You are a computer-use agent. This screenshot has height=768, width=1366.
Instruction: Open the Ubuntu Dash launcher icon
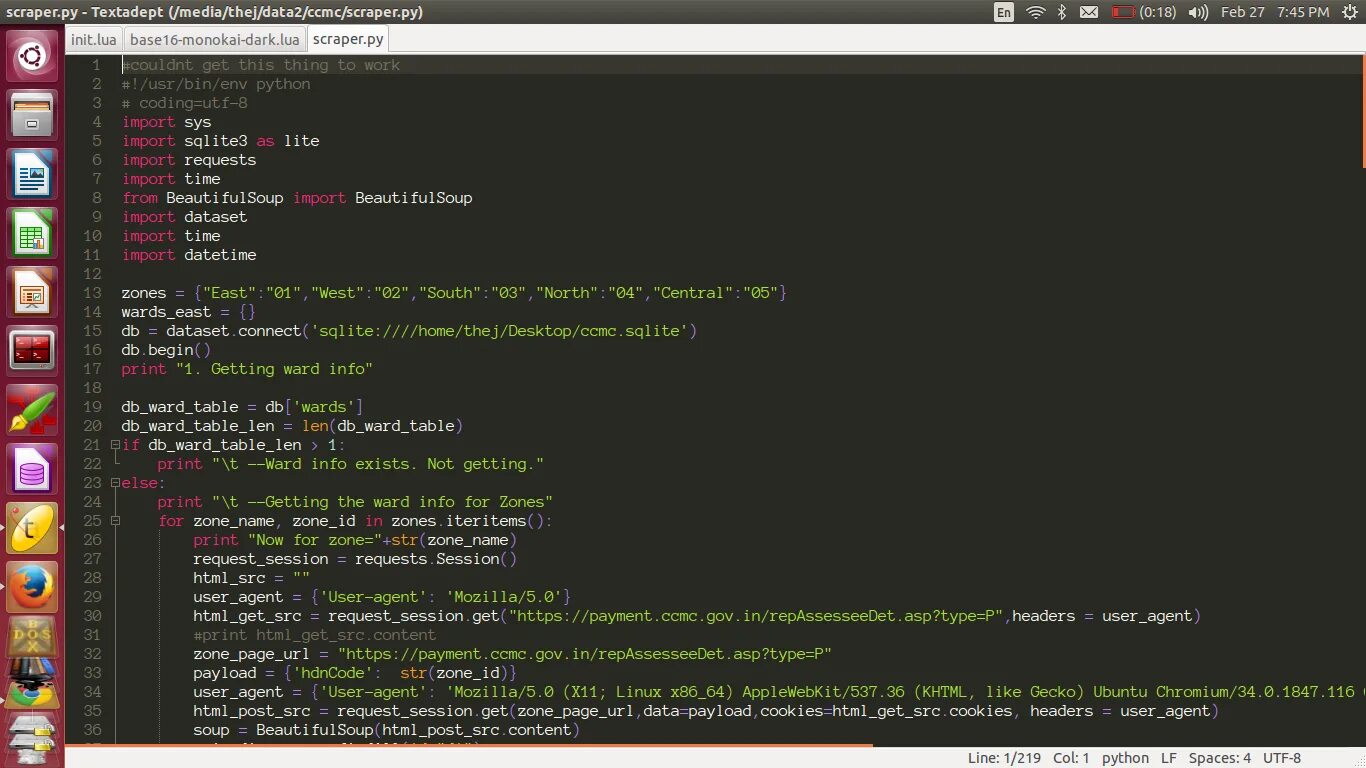click(x=32, y=55)
